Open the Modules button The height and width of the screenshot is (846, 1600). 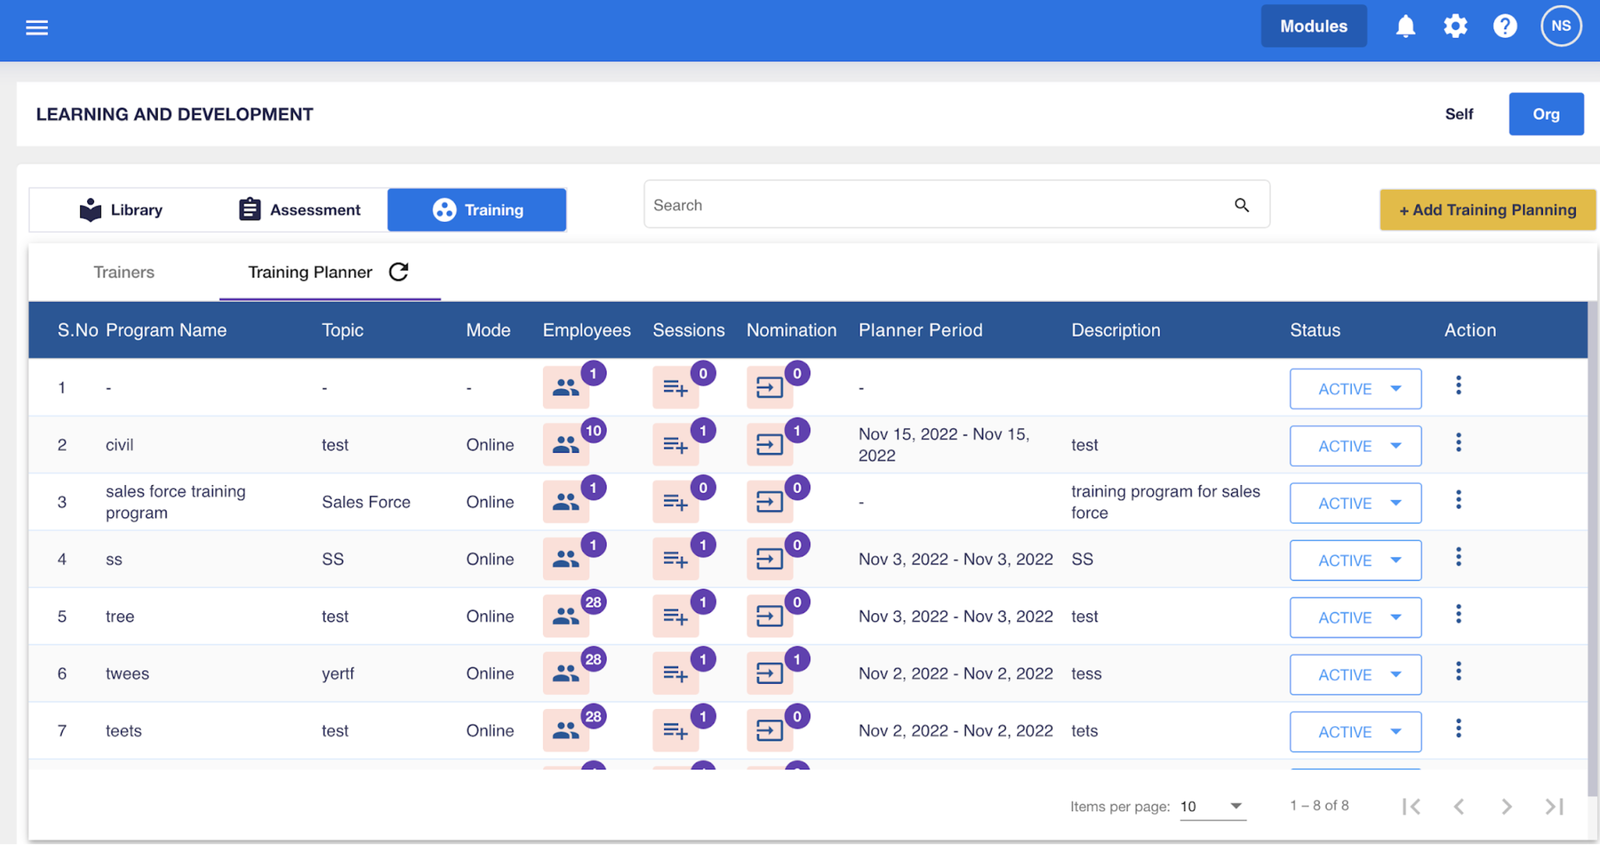click(1313, 27)
